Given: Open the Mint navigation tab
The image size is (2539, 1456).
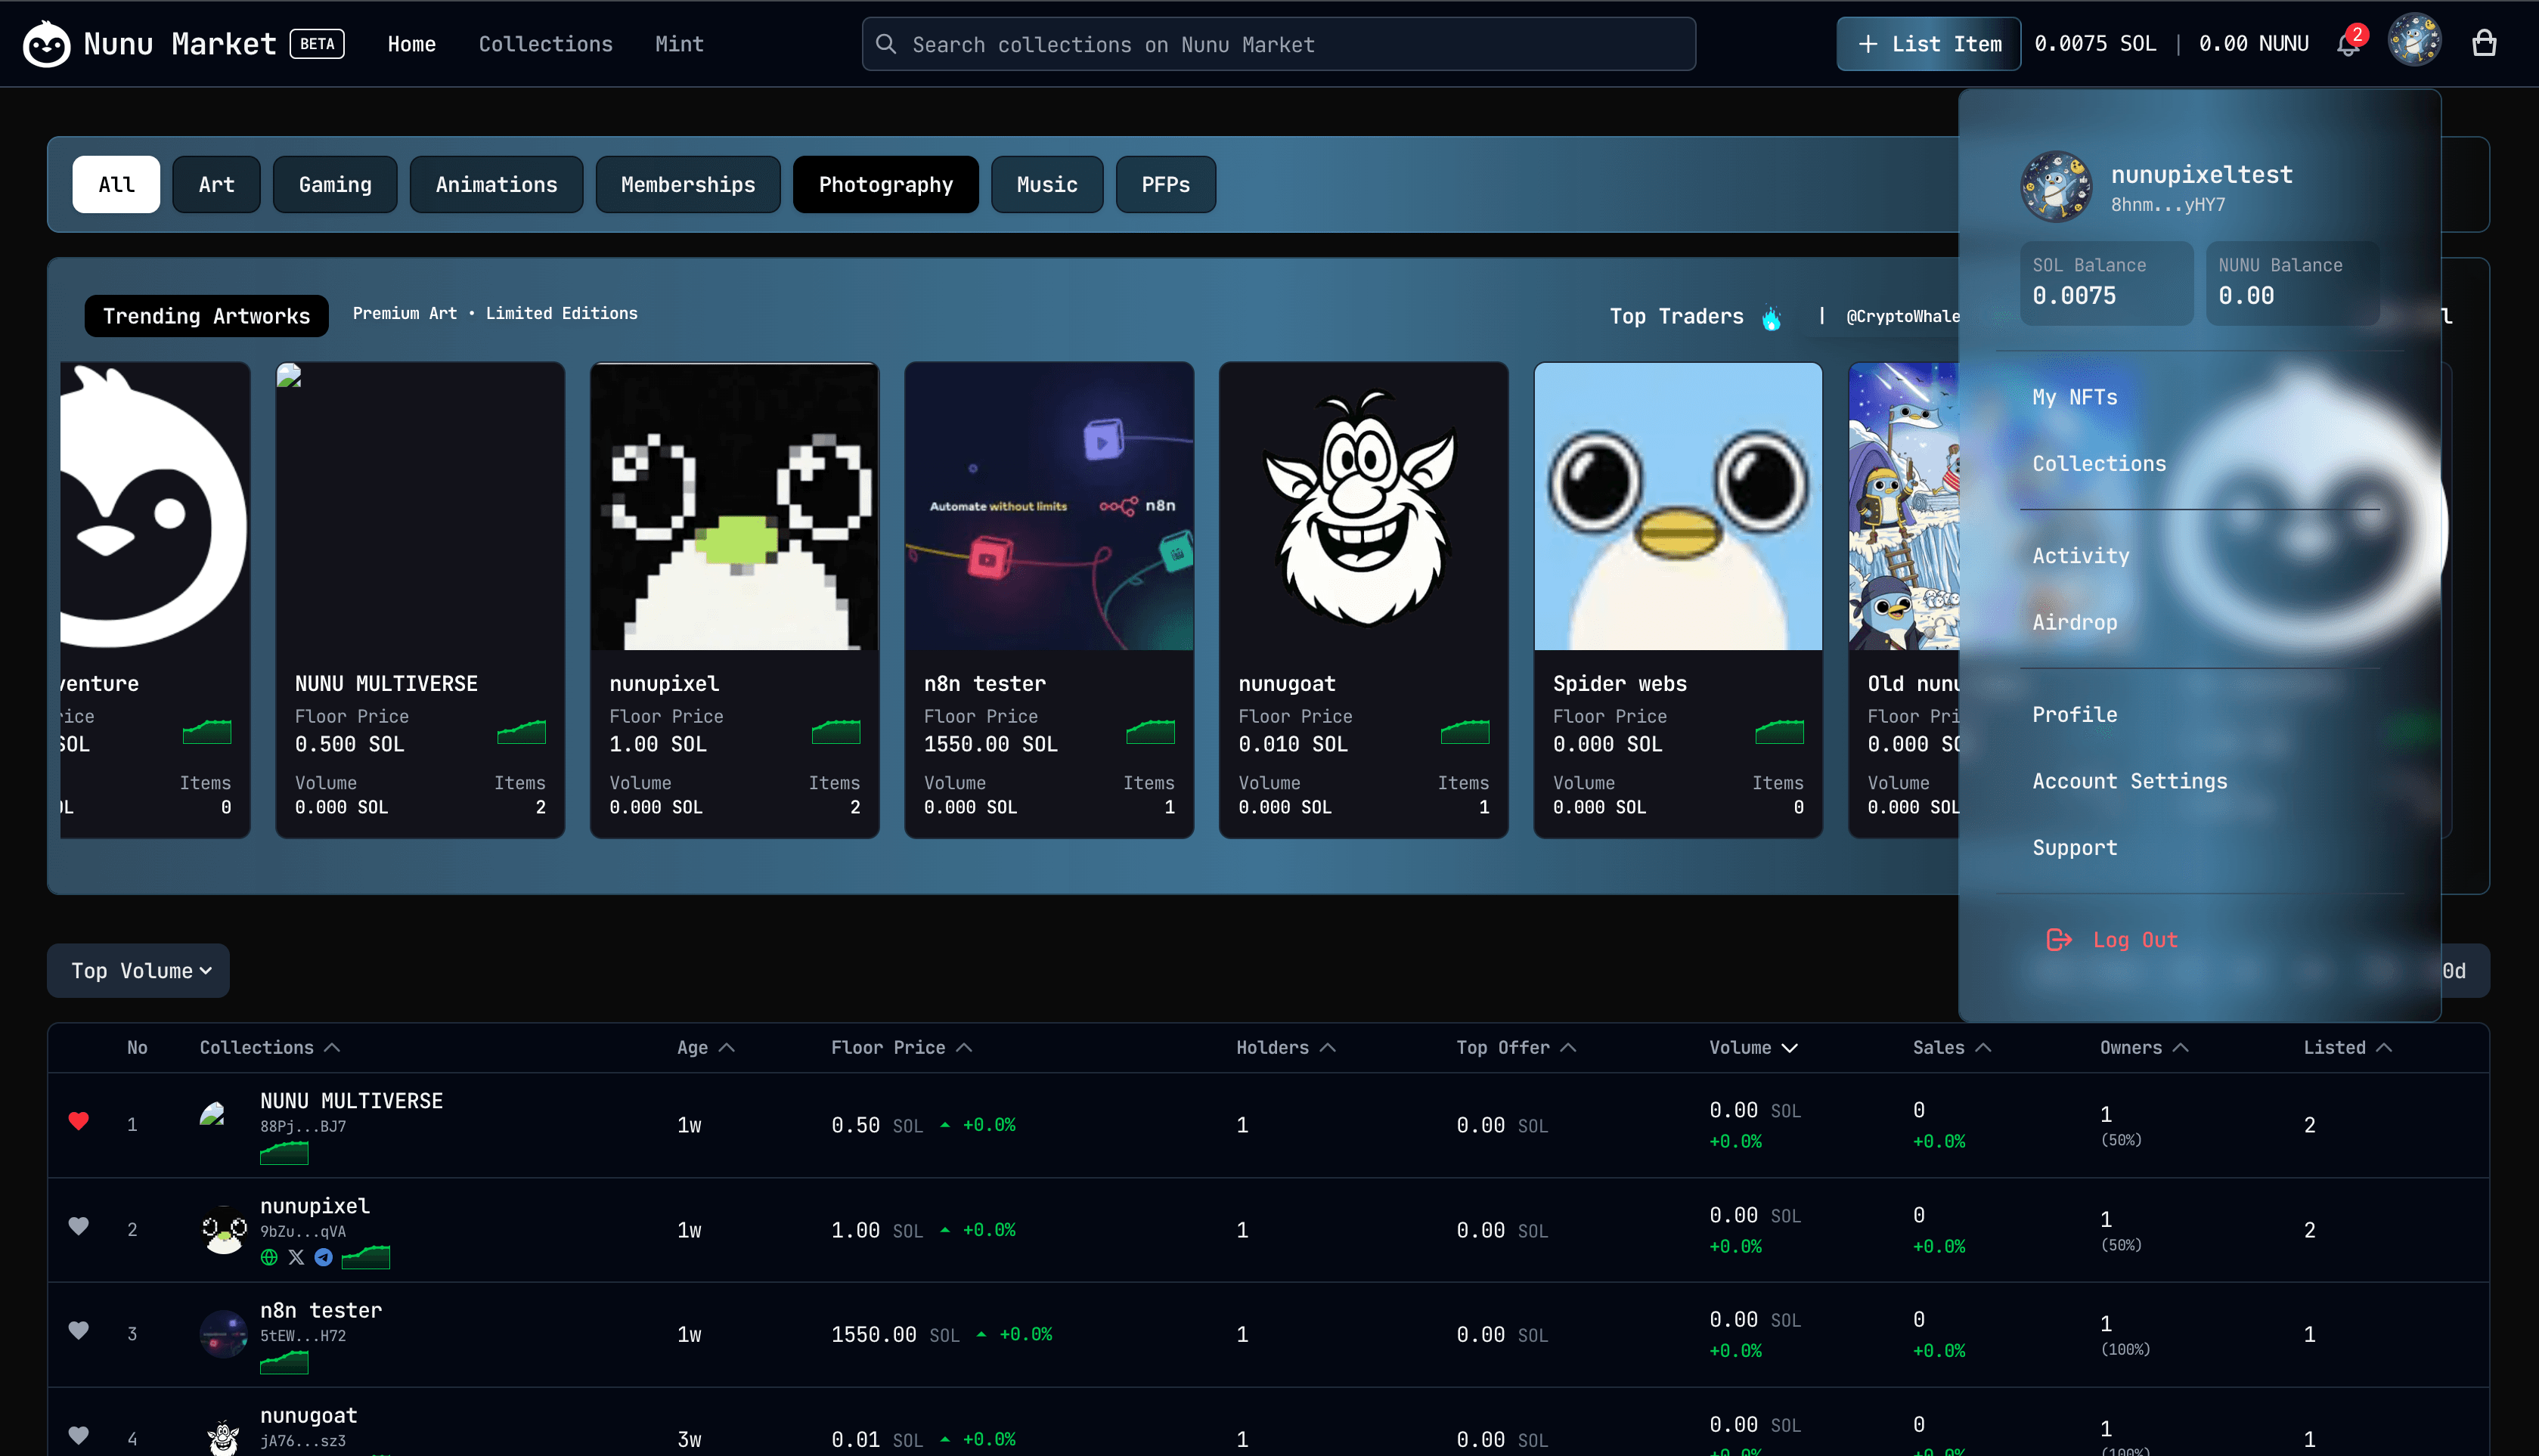Looking at the screenshot, I should (x=679, y=43).
